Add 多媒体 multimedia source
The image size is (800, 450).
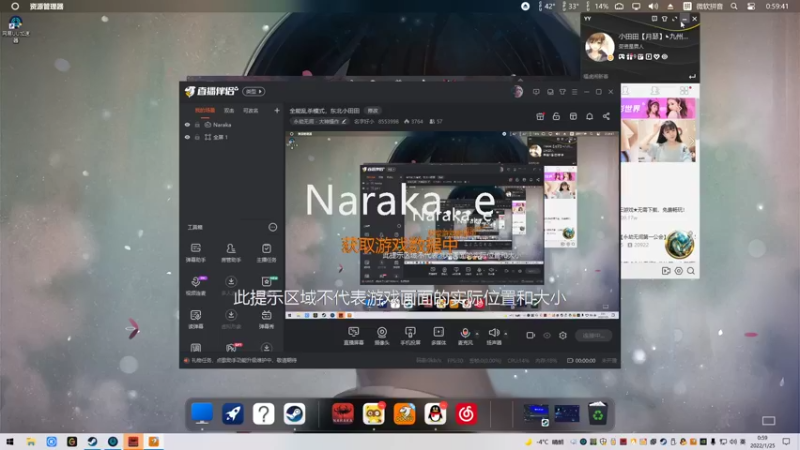click(438, 336)
